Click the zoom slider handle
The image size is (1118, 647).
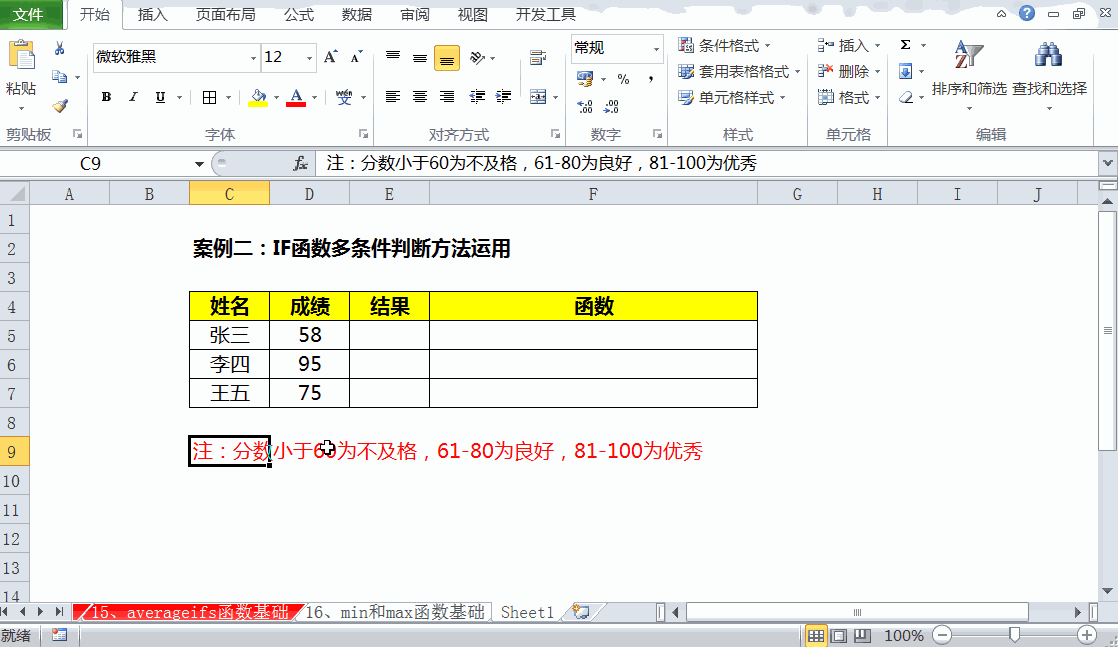pyautogui.click(x=1014, y=635)
